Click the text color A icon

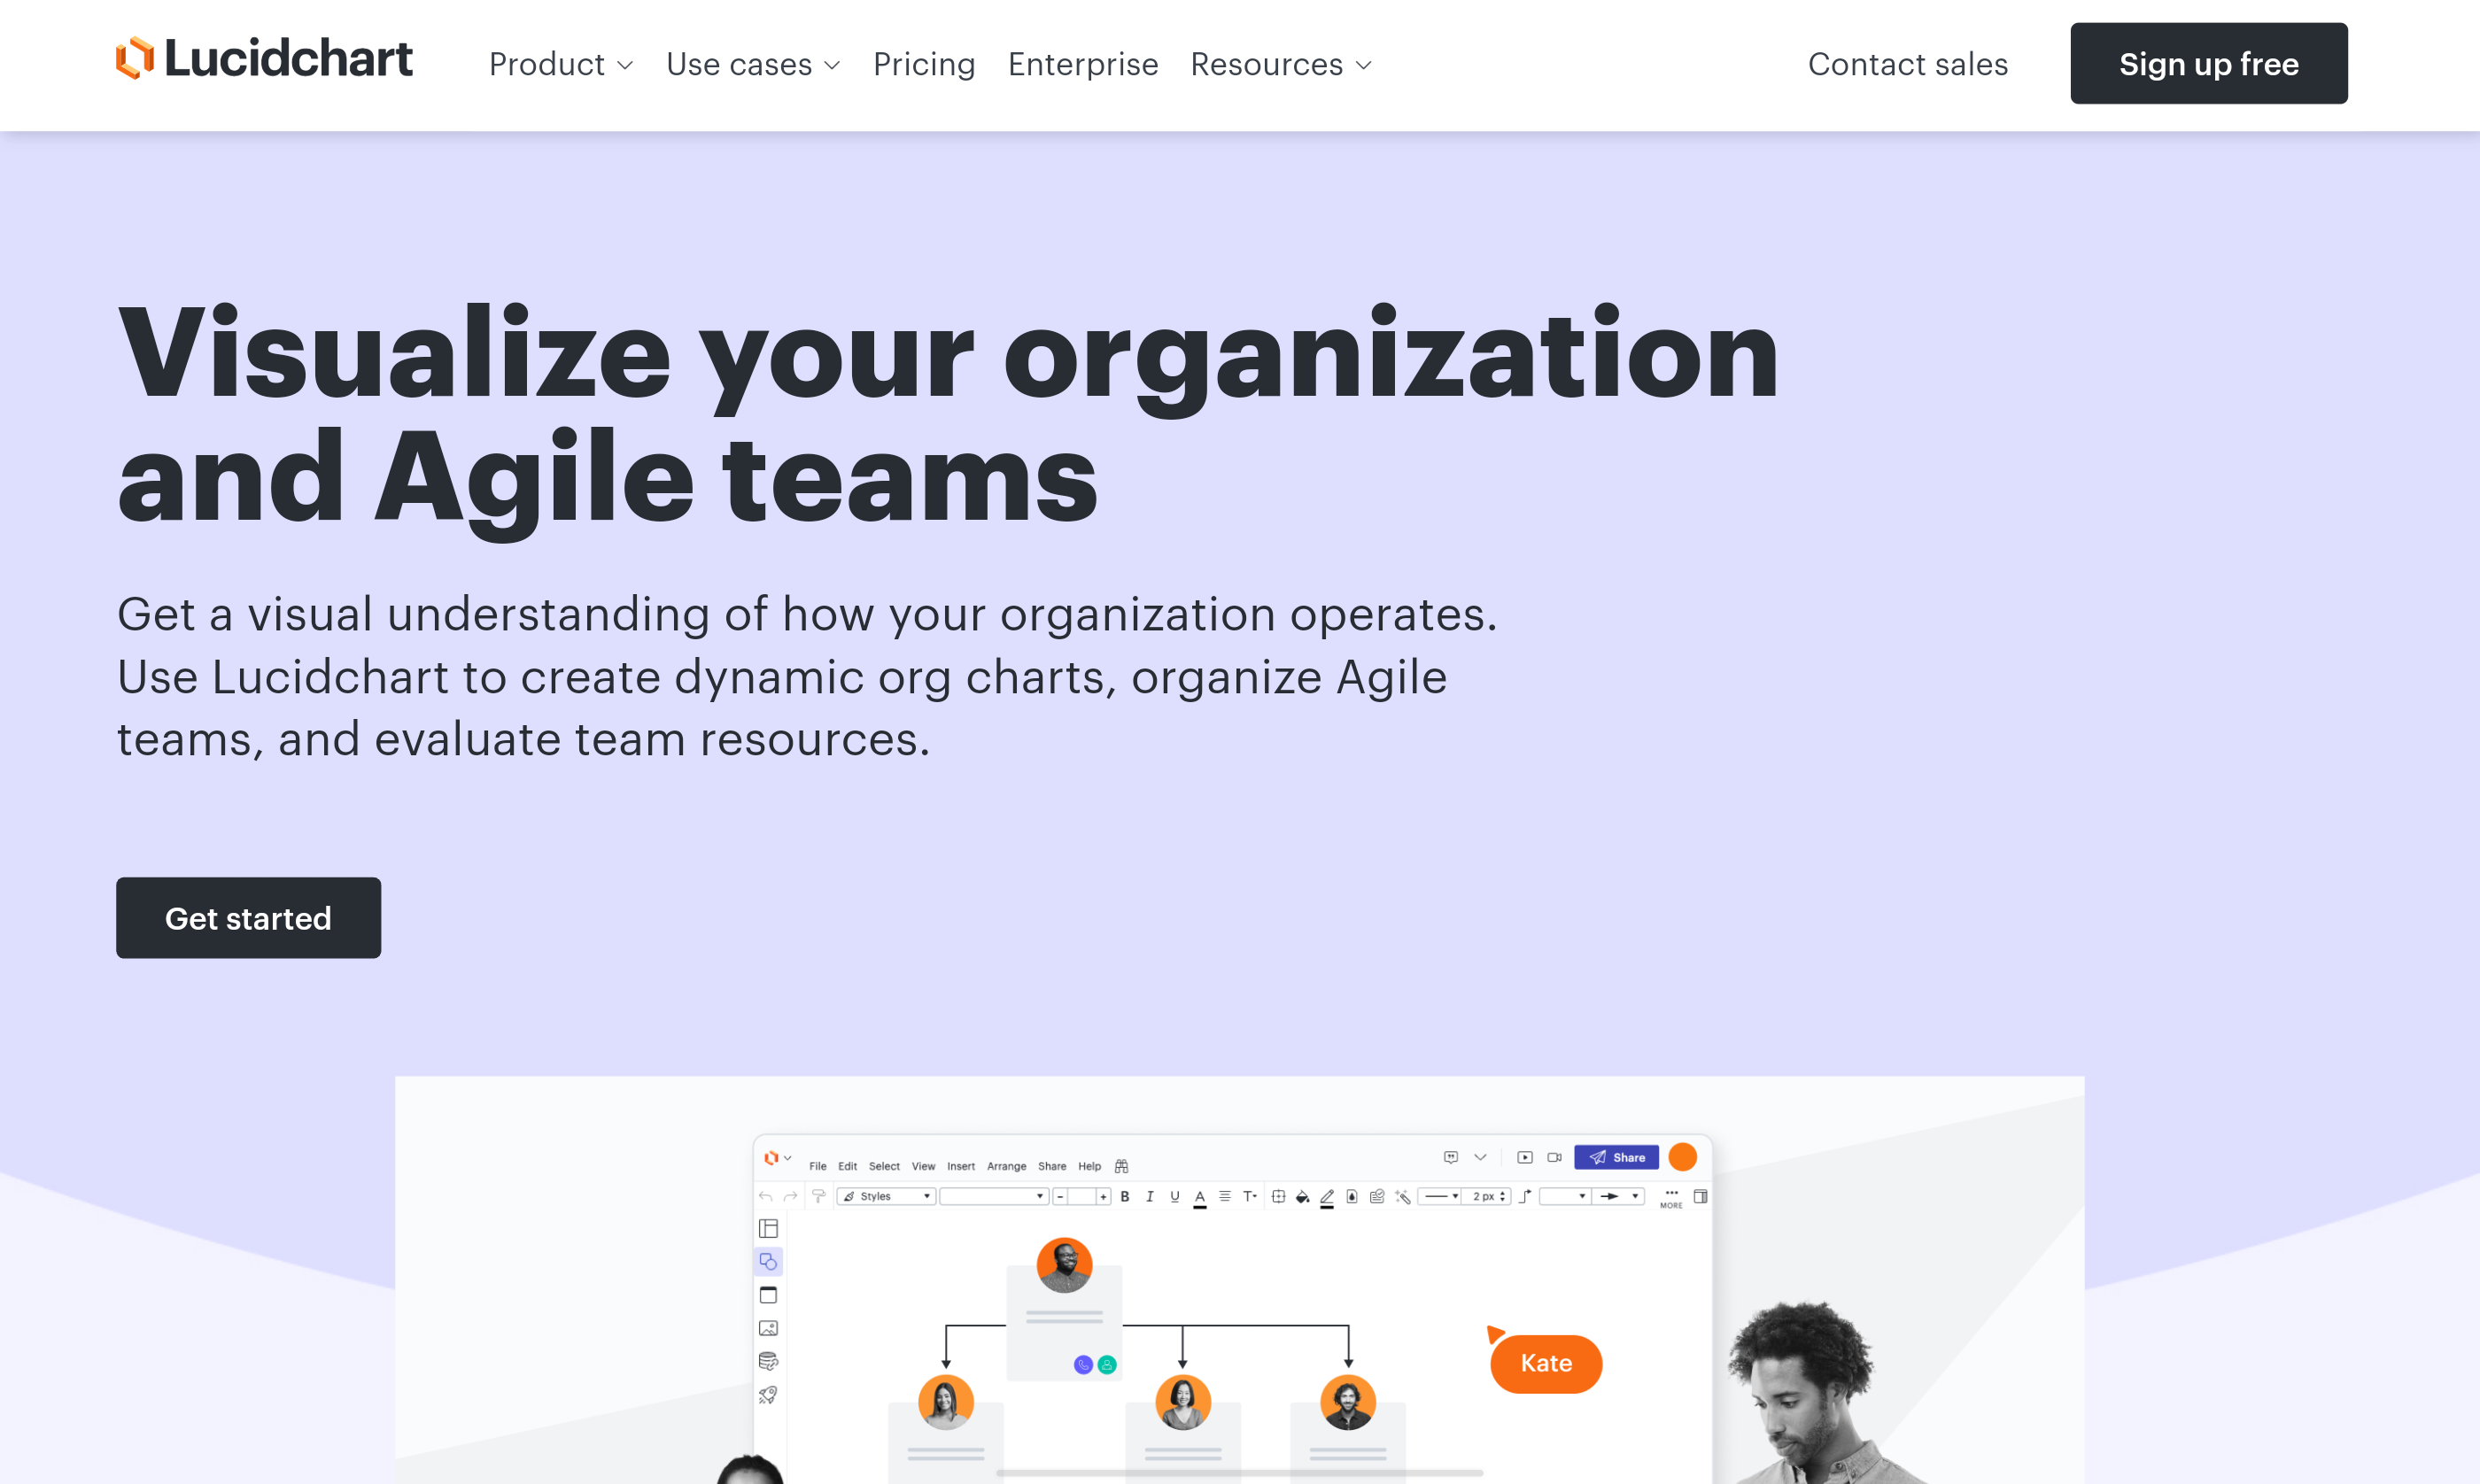1200,1198
